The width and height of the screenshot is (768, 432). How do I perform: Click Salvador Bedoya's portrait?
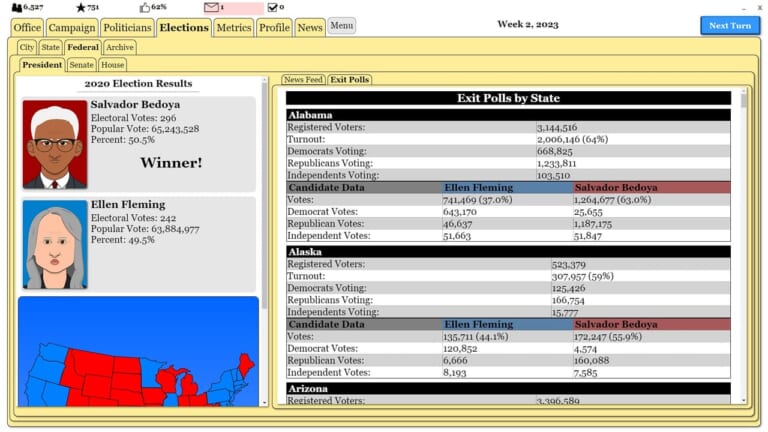pos(54,144)
